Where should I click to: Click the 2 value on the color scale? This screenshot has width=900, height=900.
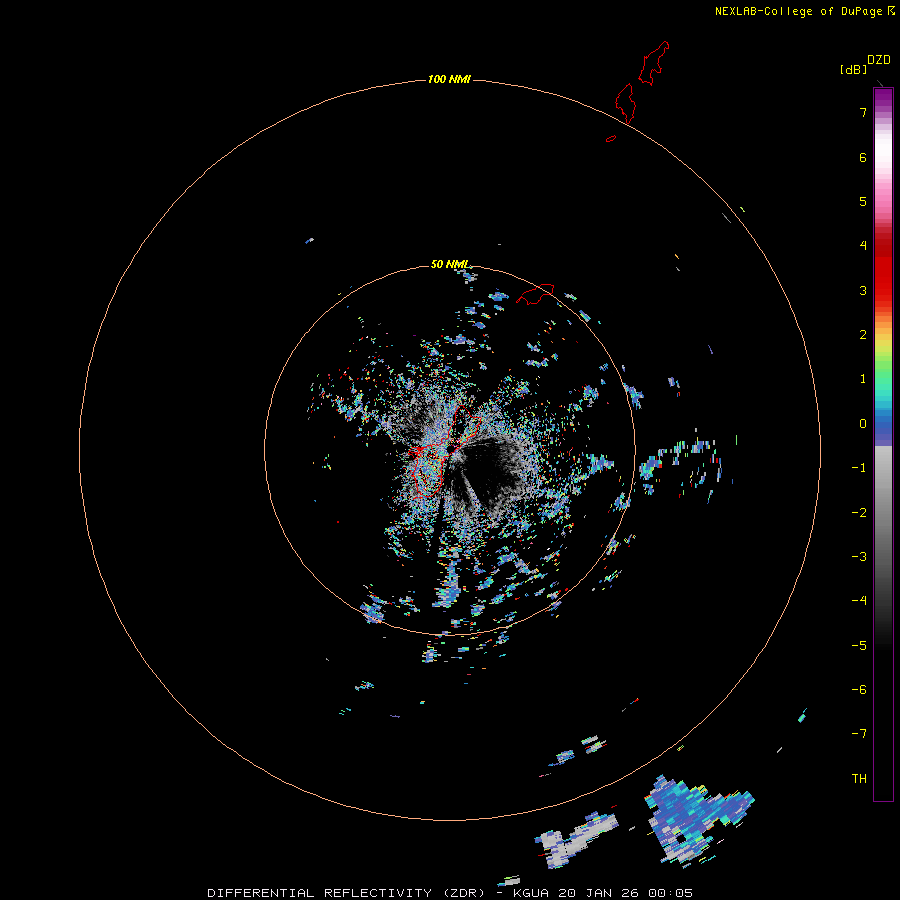(863, 335)
